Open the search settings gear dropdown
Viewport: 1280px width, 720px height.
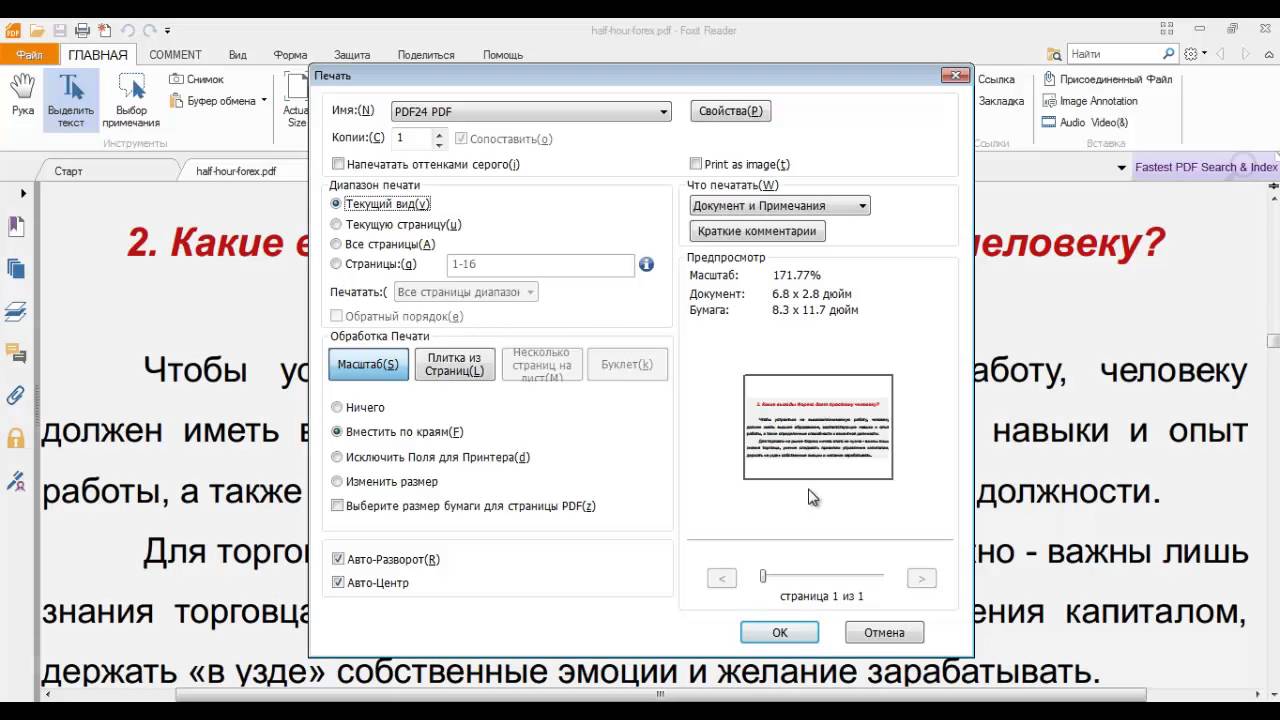[x=1196, y=54]
